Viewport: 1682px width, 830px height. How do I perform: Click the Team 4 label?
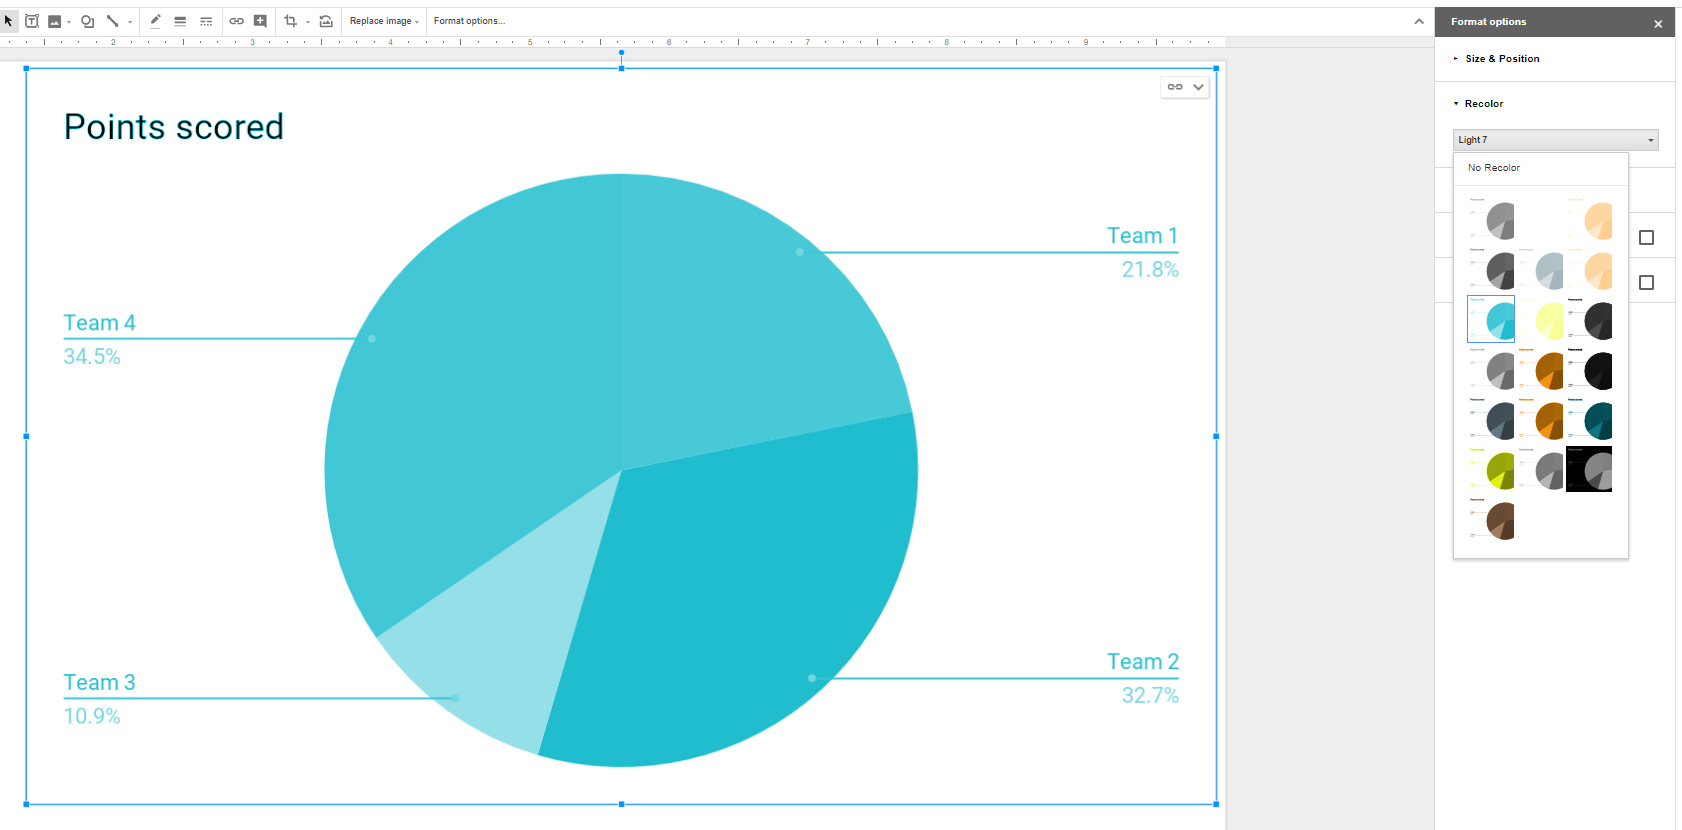coord(99,323)
